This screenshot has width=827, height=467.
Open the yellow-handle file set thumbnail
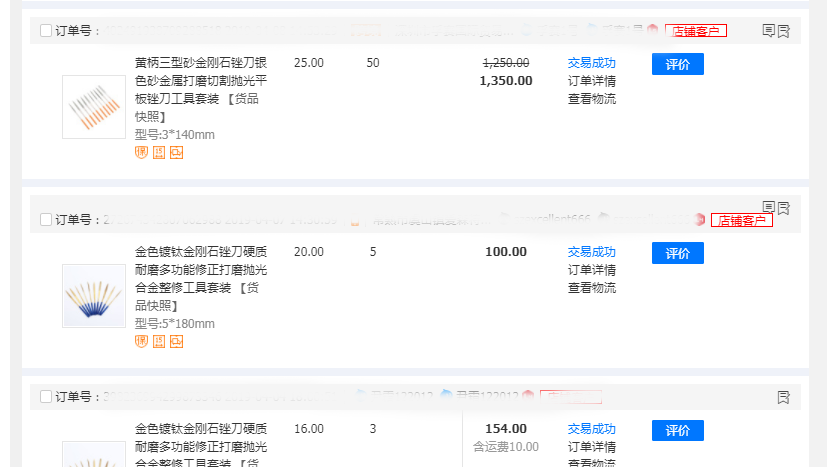point(94,106)
